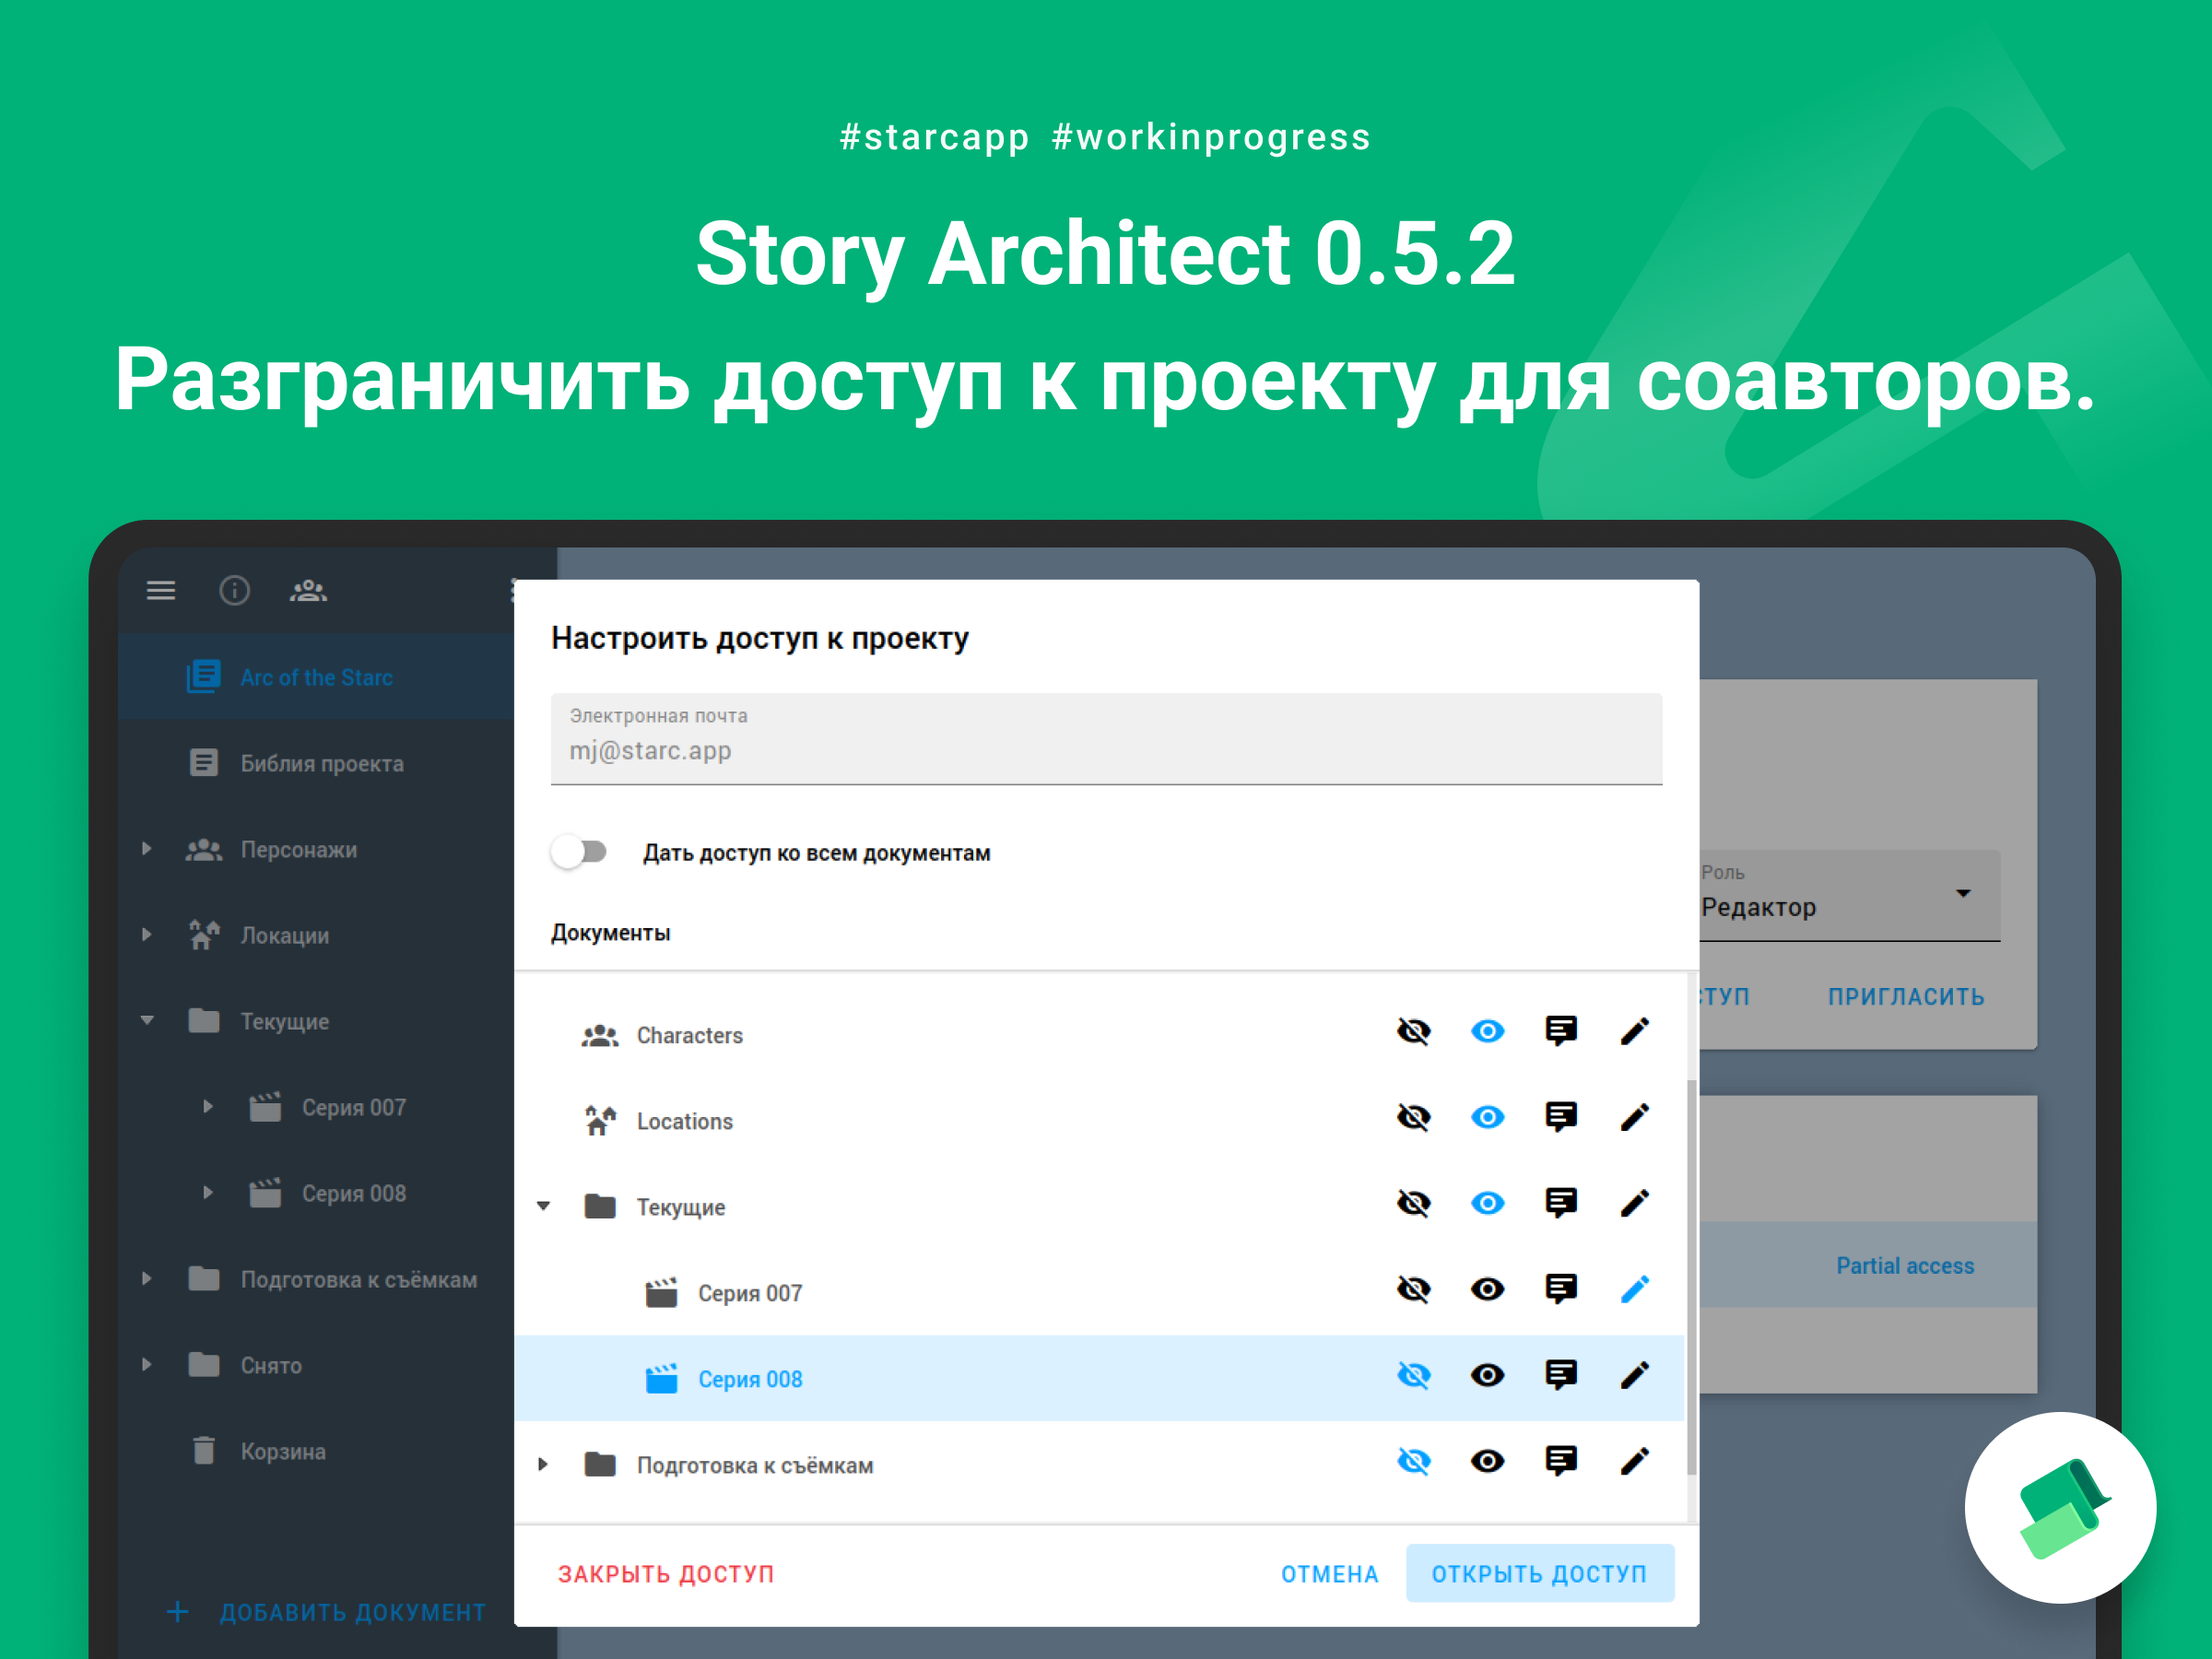Image resolution: width=2212 pixels, height=1659 pixels.
Task: Select hidden access for Серия 008
Action: click(1413, 1375)
